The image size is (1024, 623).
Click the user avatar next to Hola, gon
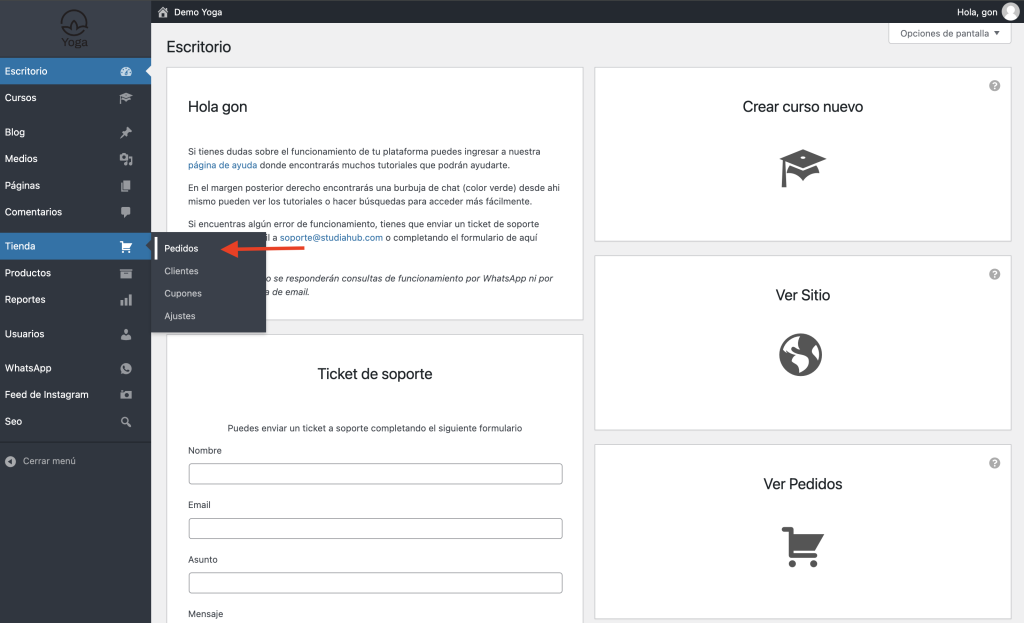coord(1010,12)
